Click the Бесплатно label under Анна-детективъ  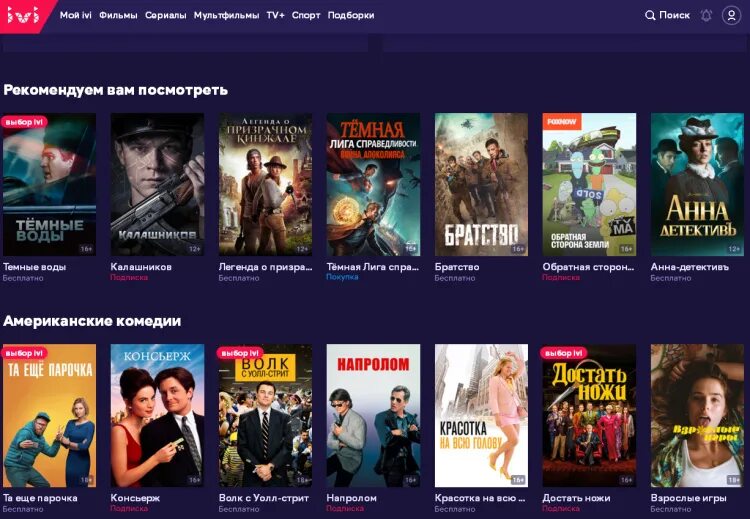tap(671, 278)
